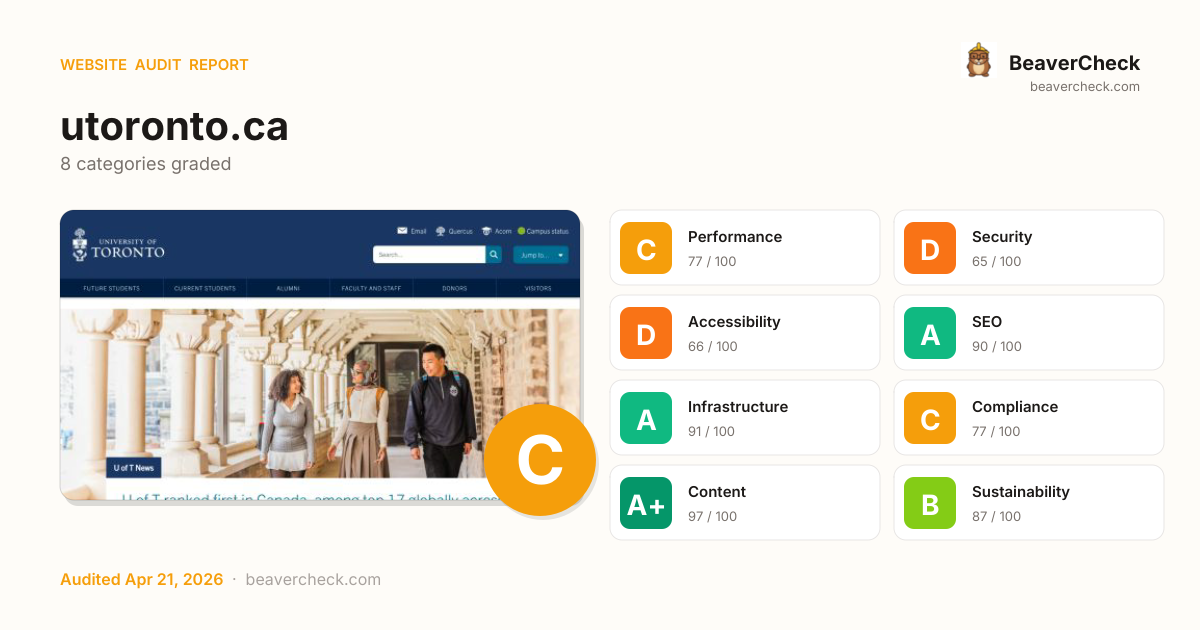Click the green A Infrastructure grade badge

click(x=646, y=418)
